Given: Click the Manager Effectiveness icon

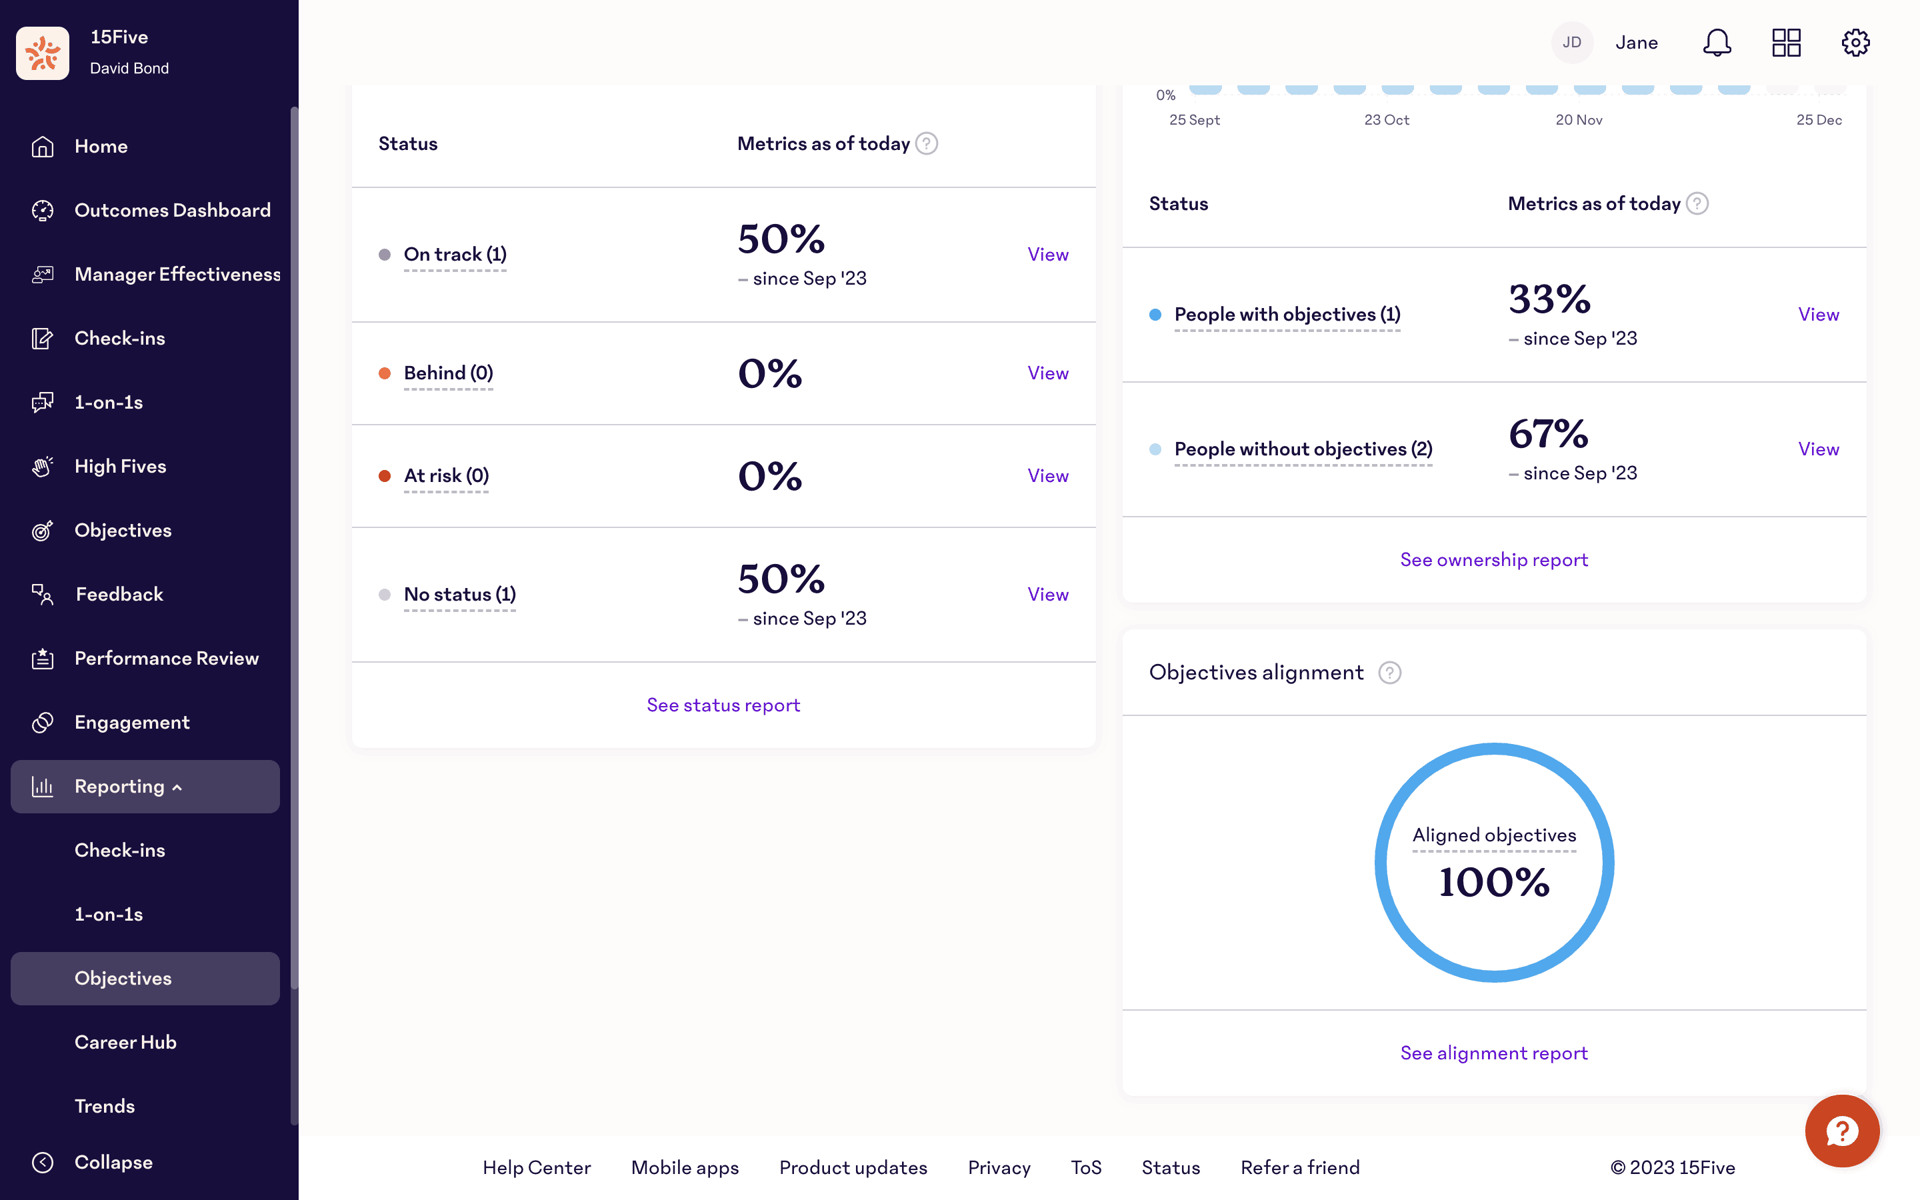Looking at the screenshot, I should [42, 274].
